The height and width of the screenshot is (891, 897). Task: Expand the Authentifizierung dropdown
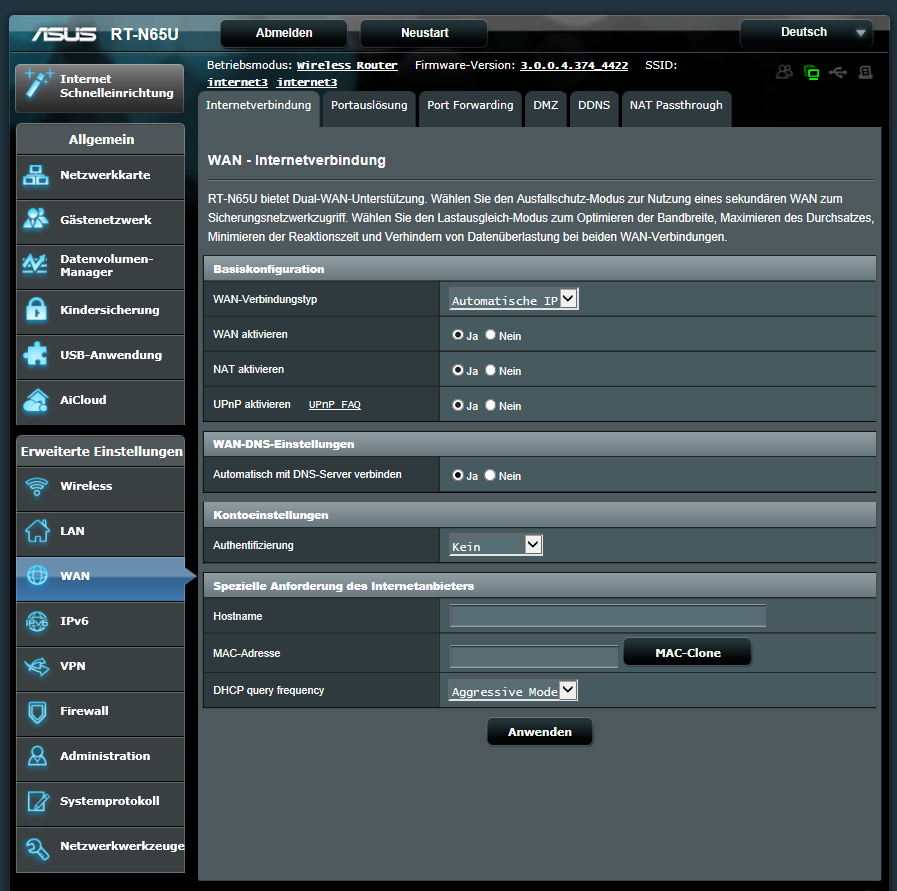point(495,546)
